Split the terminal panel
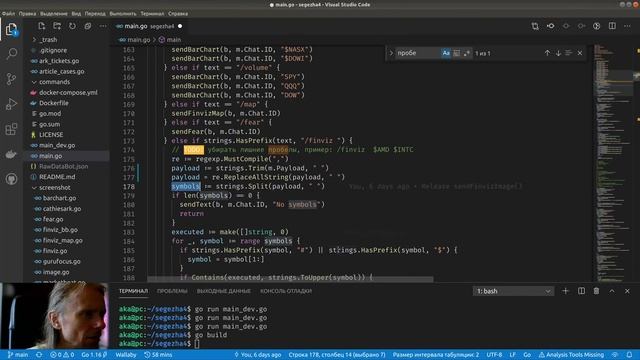 581,291
